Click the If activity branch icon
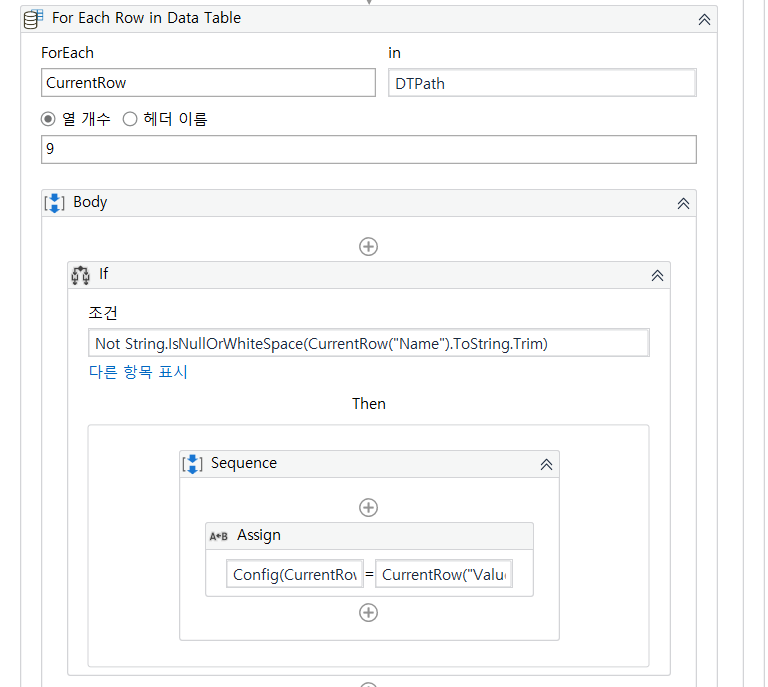 pyautogui.click(x=80, y=275)
